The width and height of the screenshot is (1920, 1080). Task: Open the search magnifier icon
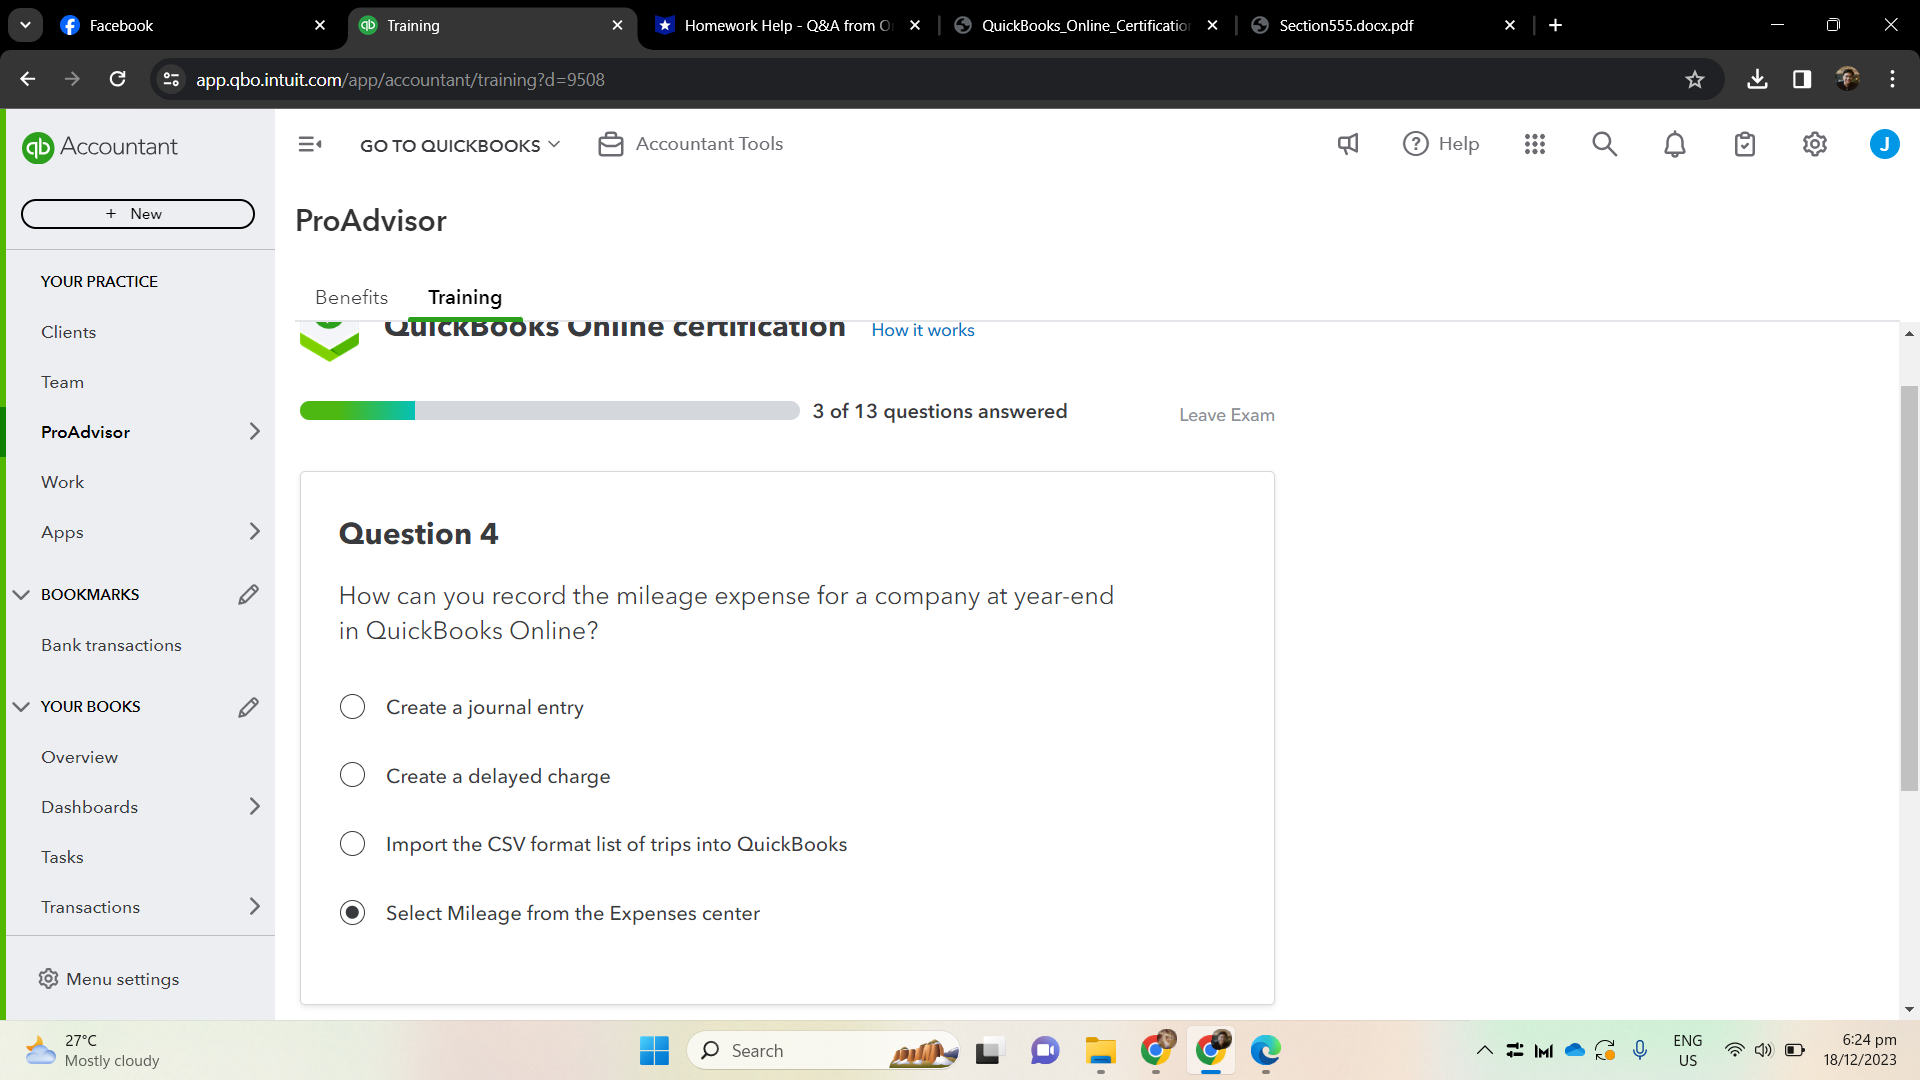click(x=1604, y=144)
